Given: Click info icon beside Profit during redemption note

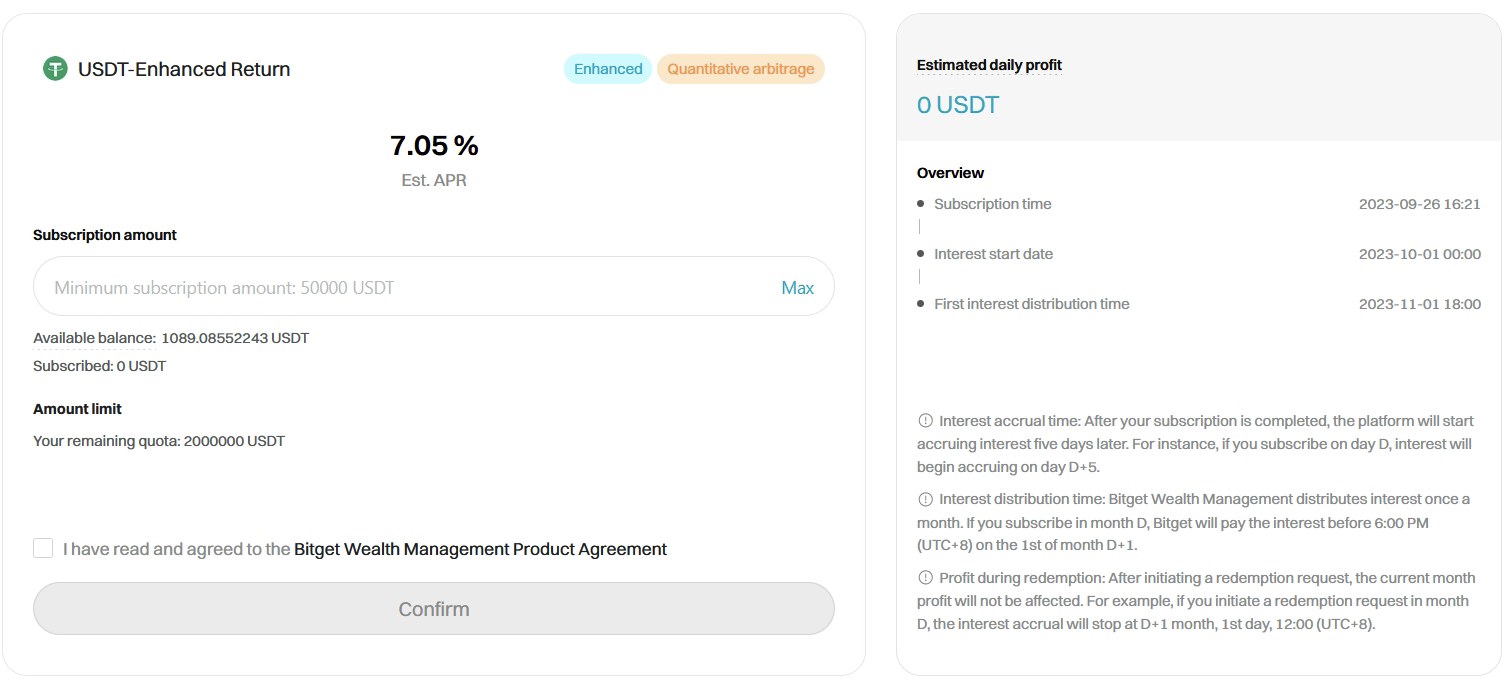Looking at the screenshot, I should [925, 578].
